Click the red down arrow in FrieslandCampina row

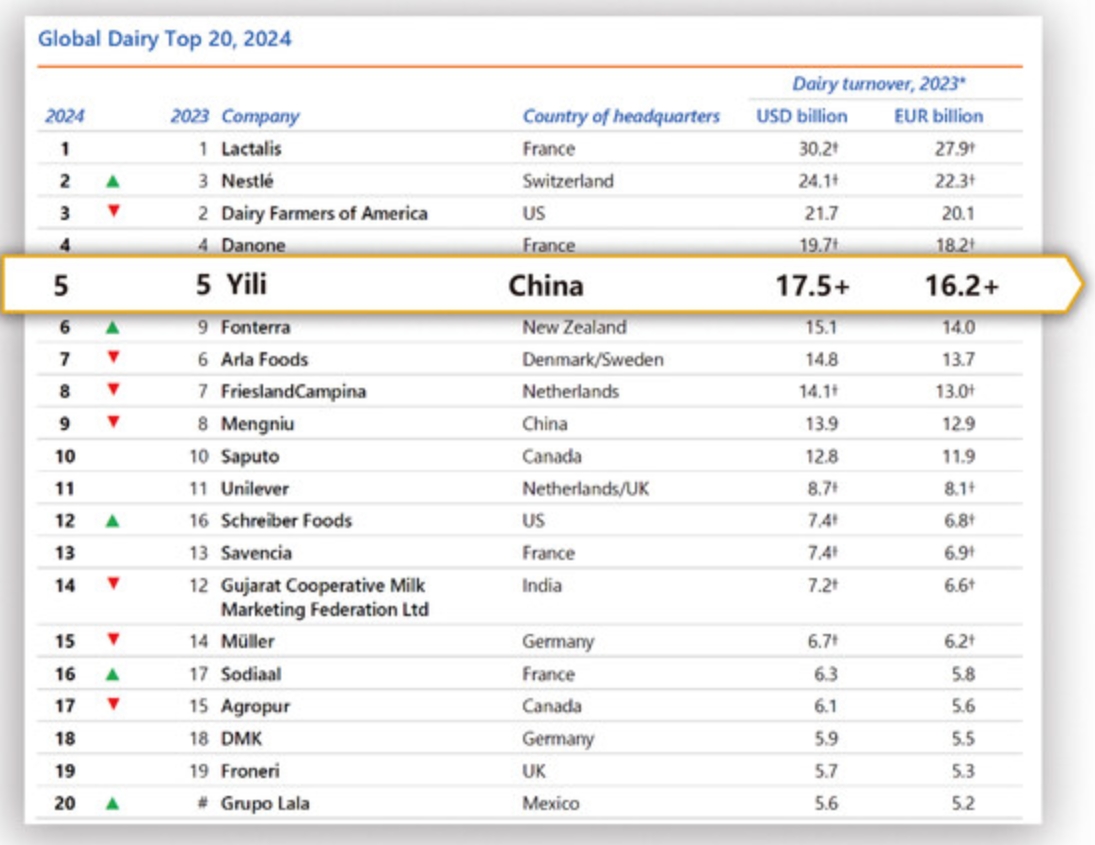[113, 389]
